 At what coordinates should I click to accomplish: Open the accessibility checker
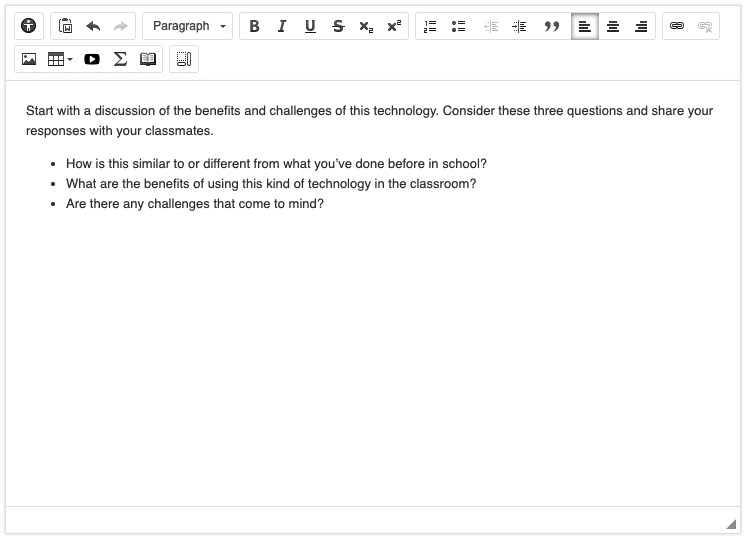(28, 26)
